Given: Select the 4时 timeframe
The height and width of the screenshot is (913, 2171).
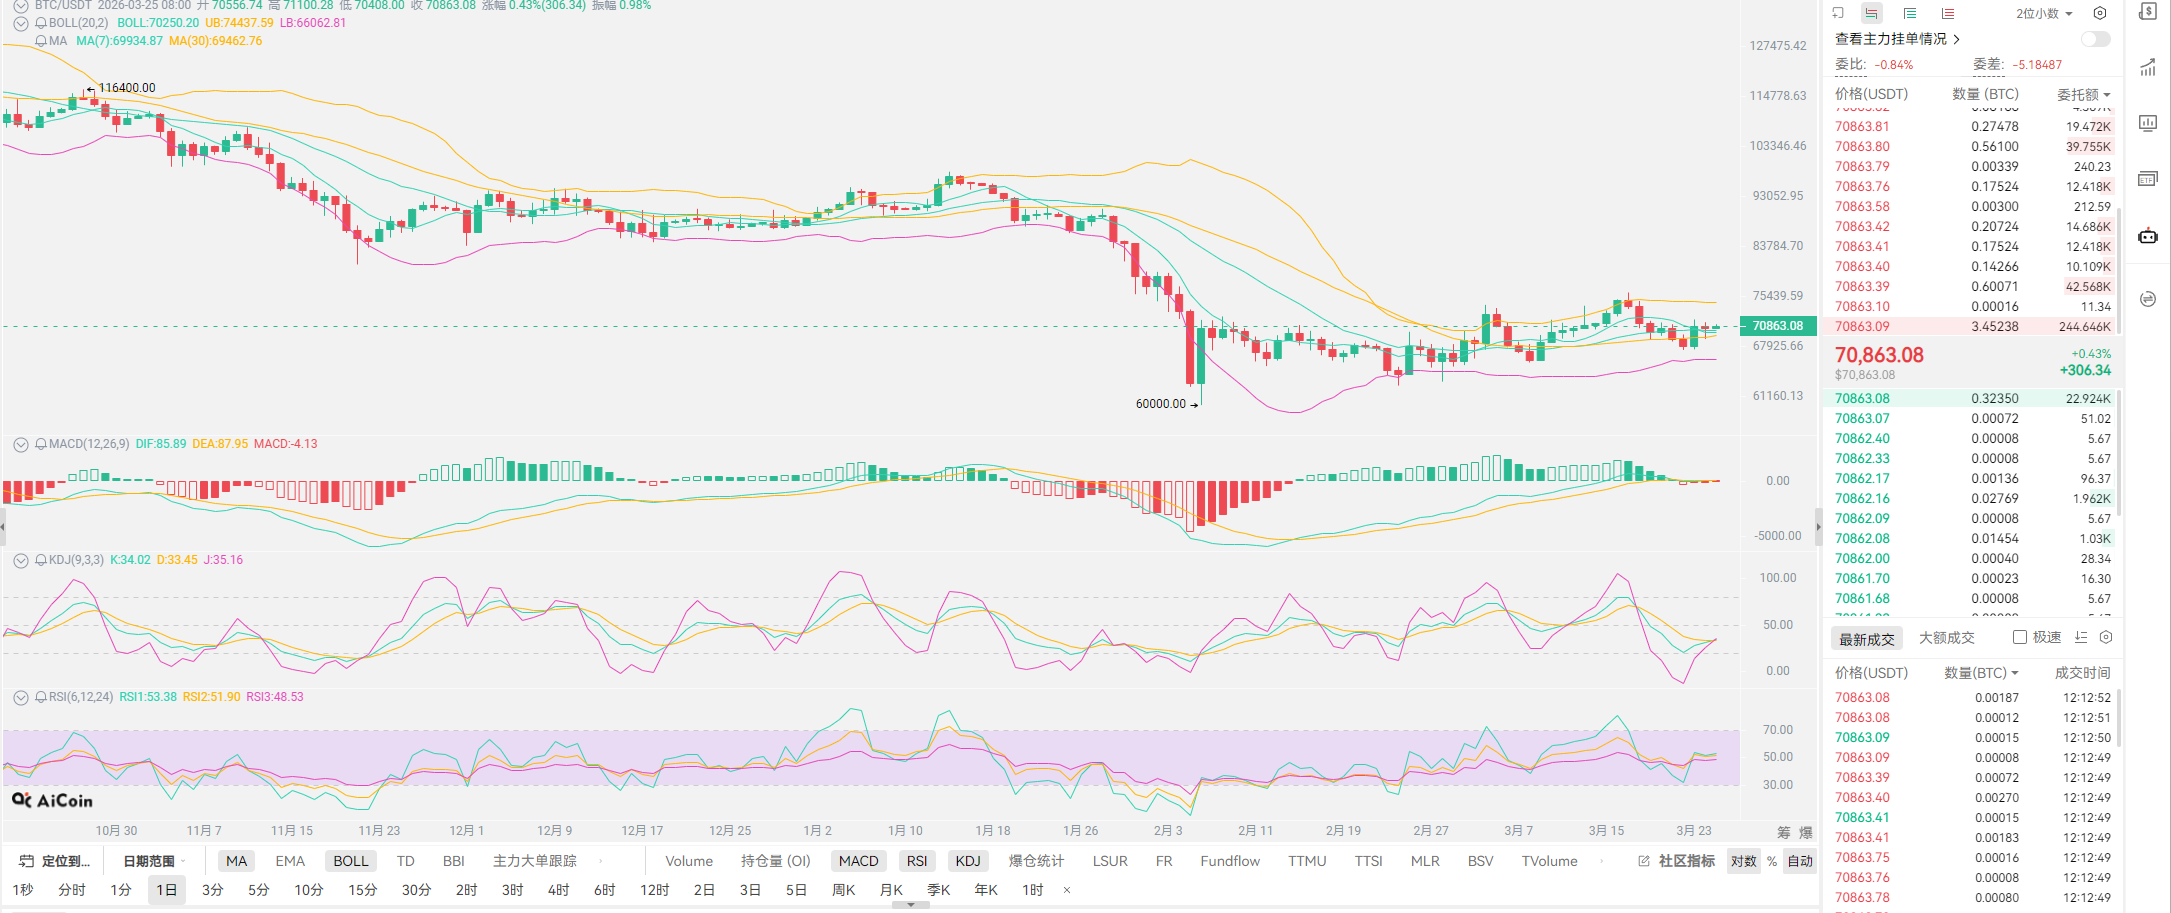Looking at the screenshot, I should click(558, 890).
